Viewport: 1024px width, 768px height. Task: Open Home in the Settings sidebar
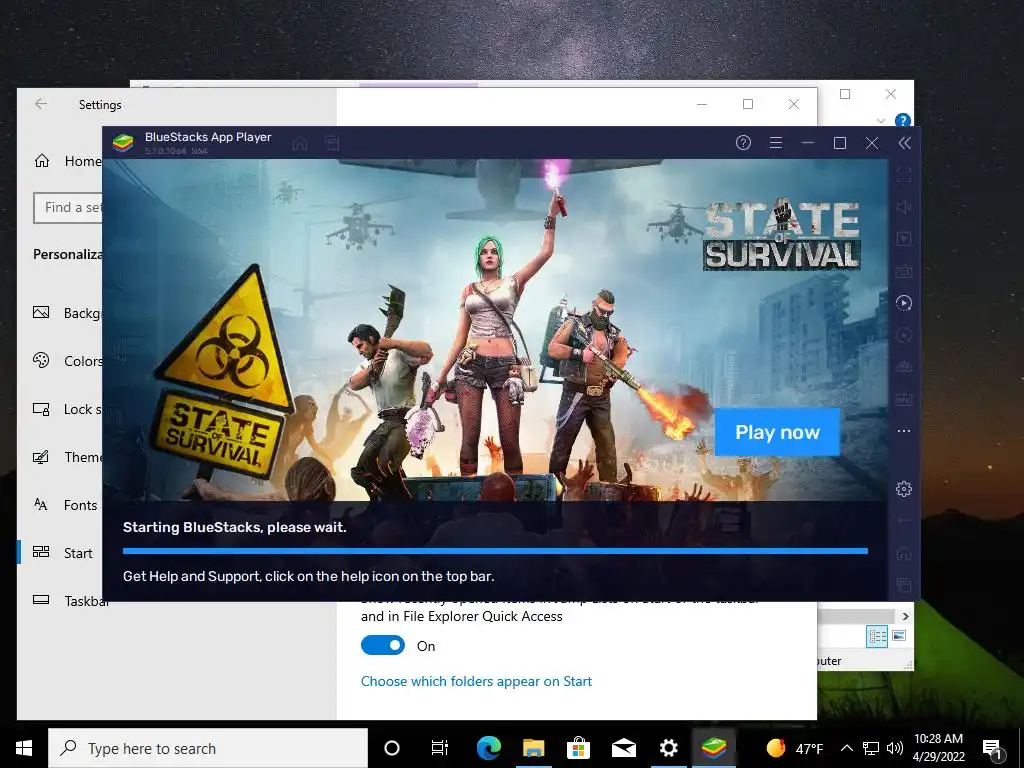click(68, 161)
